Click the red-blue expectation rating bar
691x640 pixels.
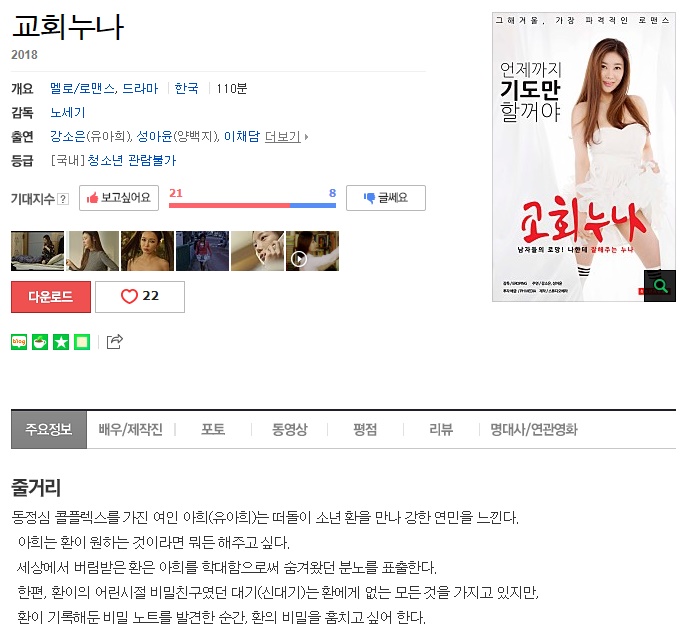pos(253,205)
